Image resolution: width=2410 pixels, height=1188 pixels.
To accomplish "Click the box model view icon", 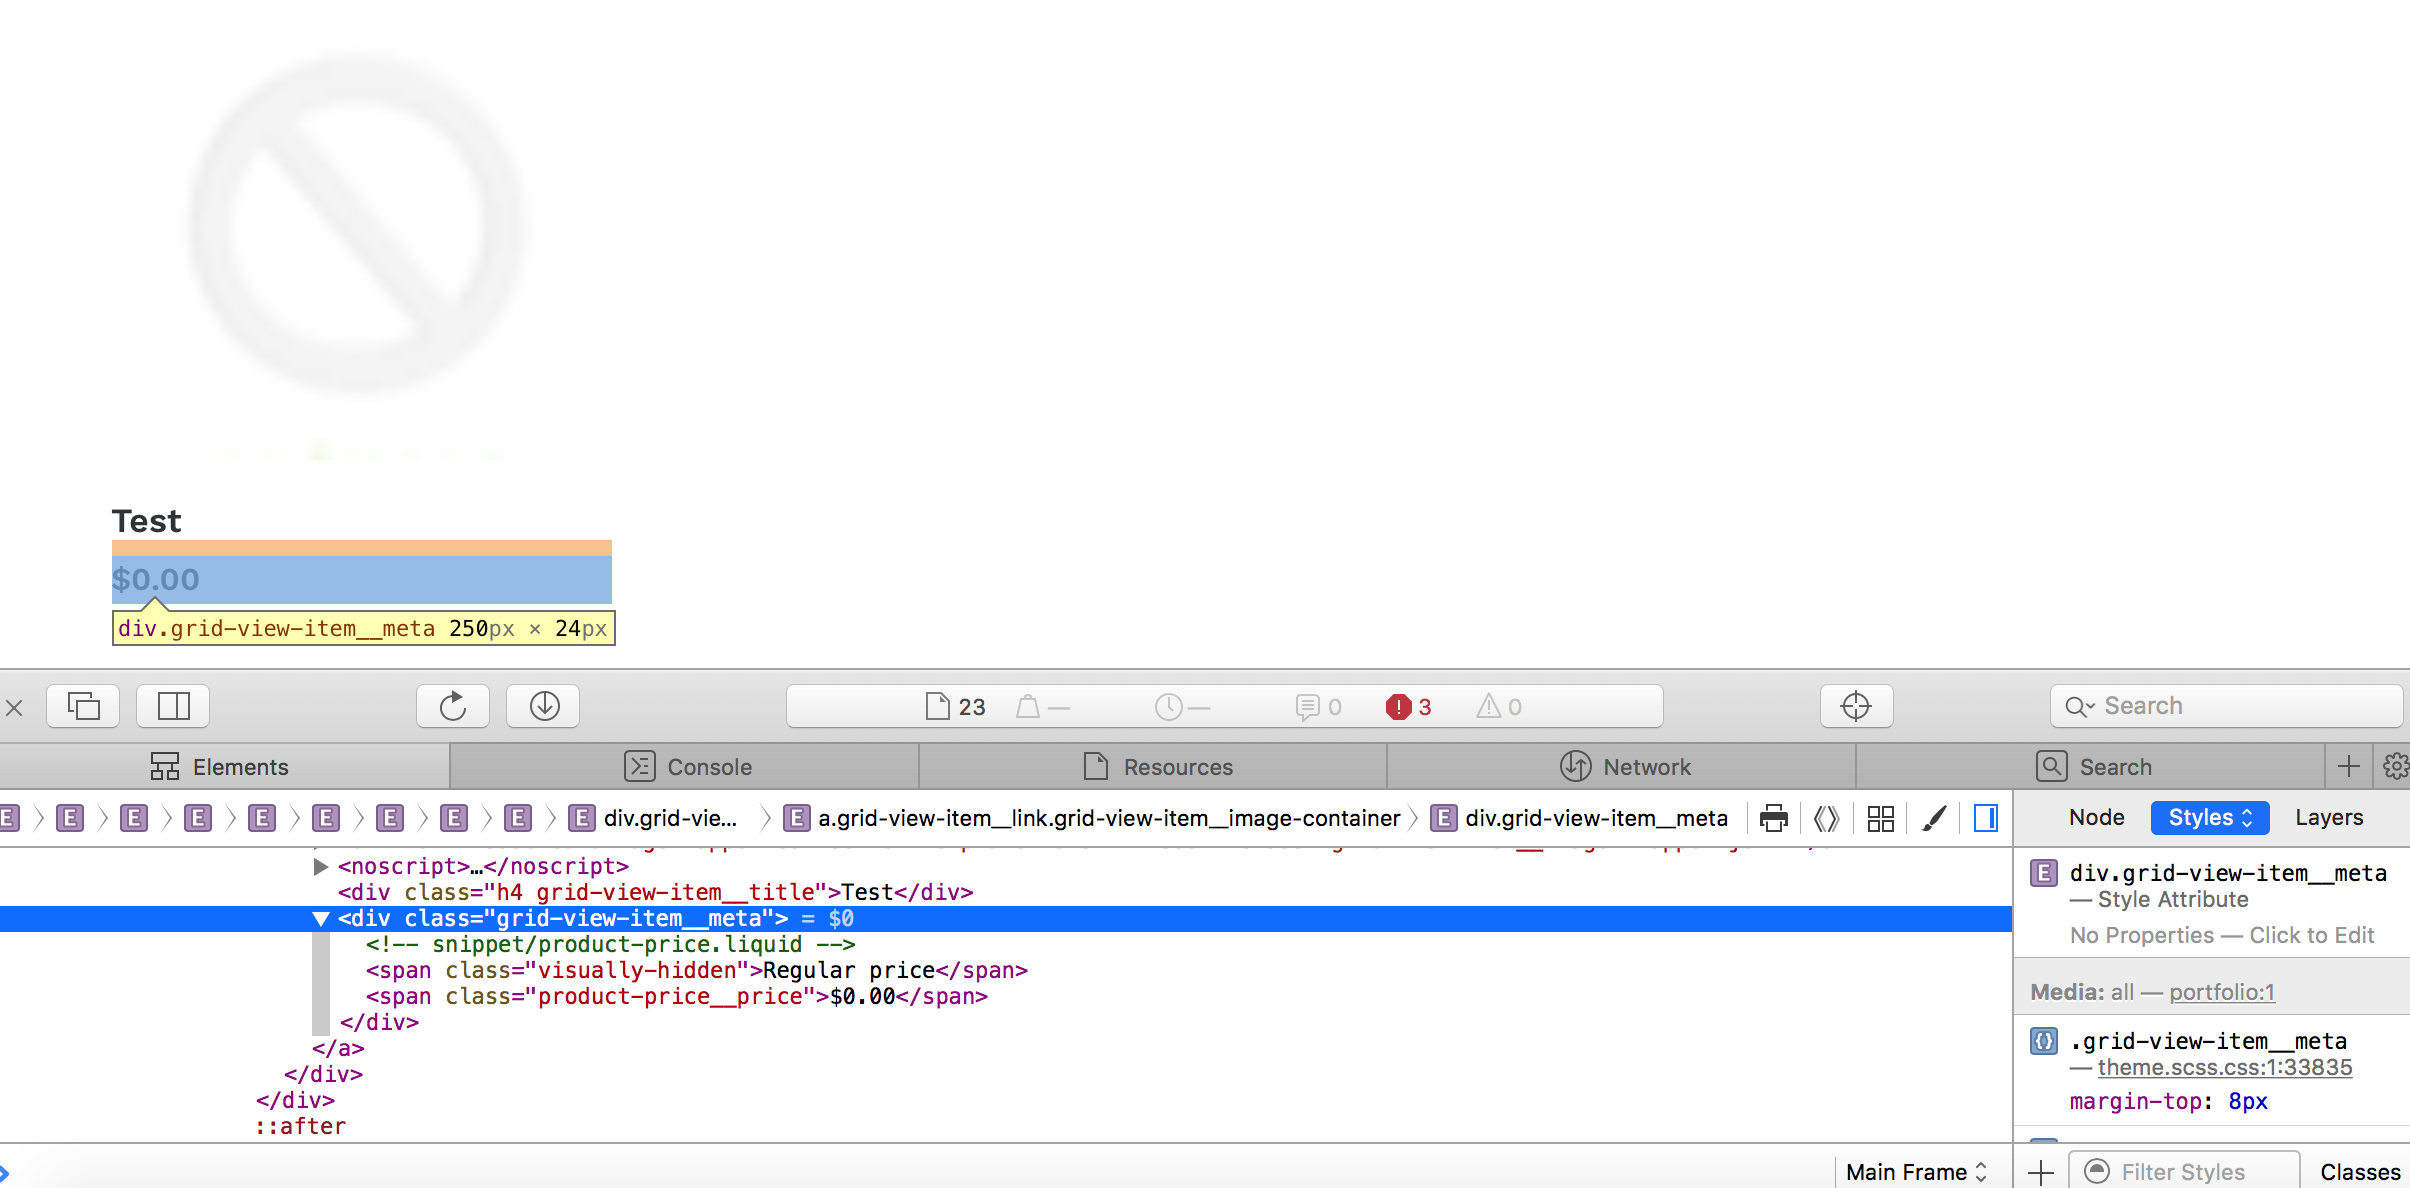I will point(1986,816).
